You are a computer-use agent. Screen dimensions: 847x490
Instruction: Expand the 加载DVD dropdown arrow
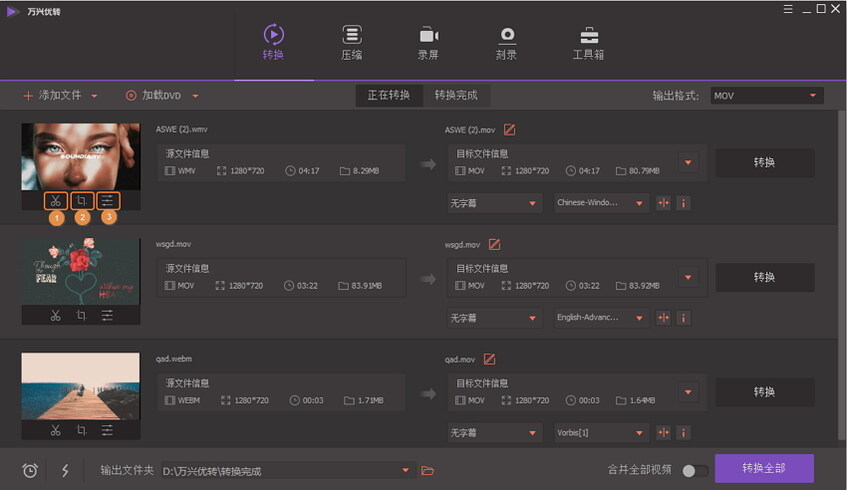point(195,96)
